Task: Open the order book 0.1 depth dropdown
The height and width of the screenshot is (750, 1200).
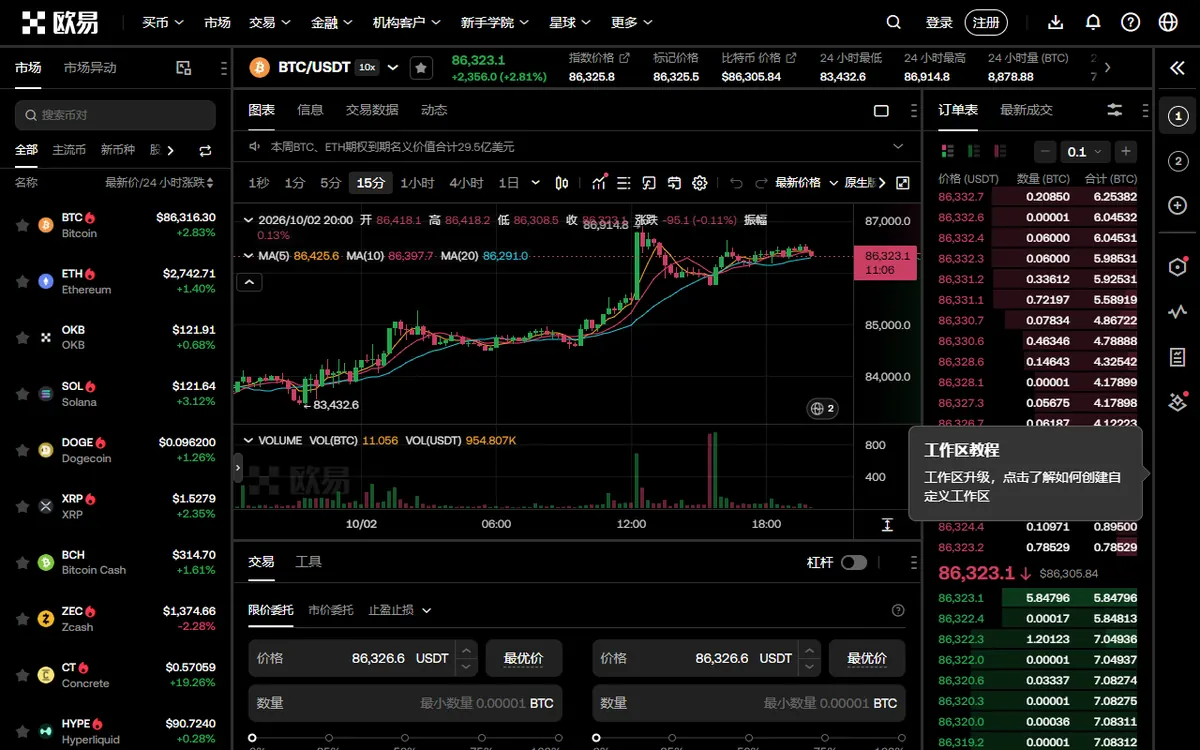Action: (x=1085, y=152)
